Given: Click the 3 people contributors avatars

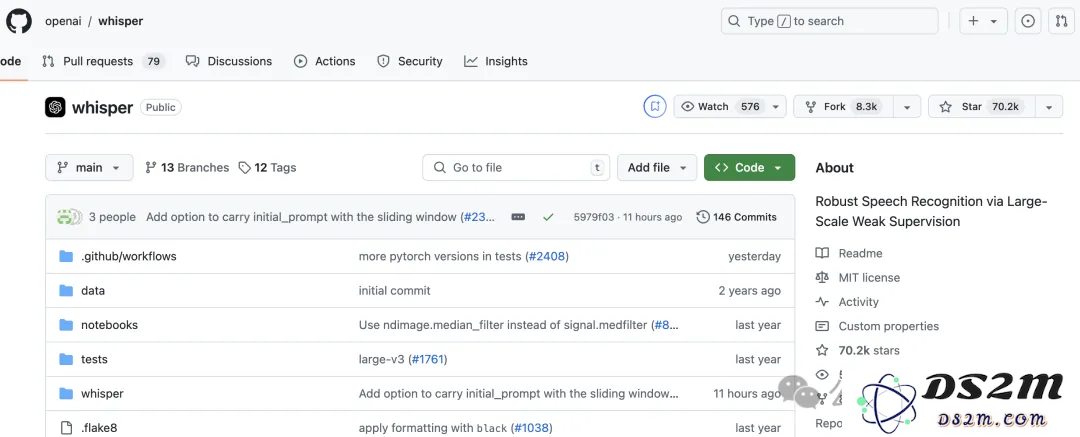Looking at the screenshot, I should [x=69, y=217].
